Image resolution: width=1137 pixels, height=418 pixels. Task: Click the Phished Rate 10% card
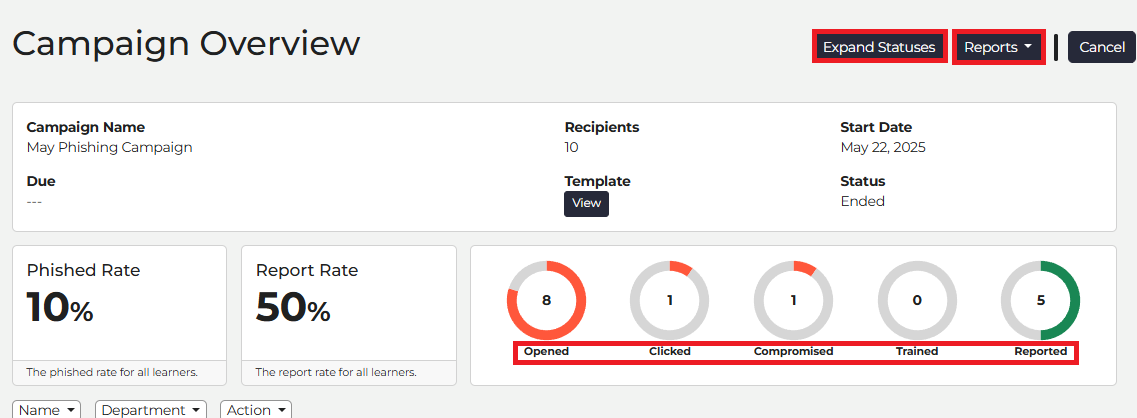click(120, 315)
